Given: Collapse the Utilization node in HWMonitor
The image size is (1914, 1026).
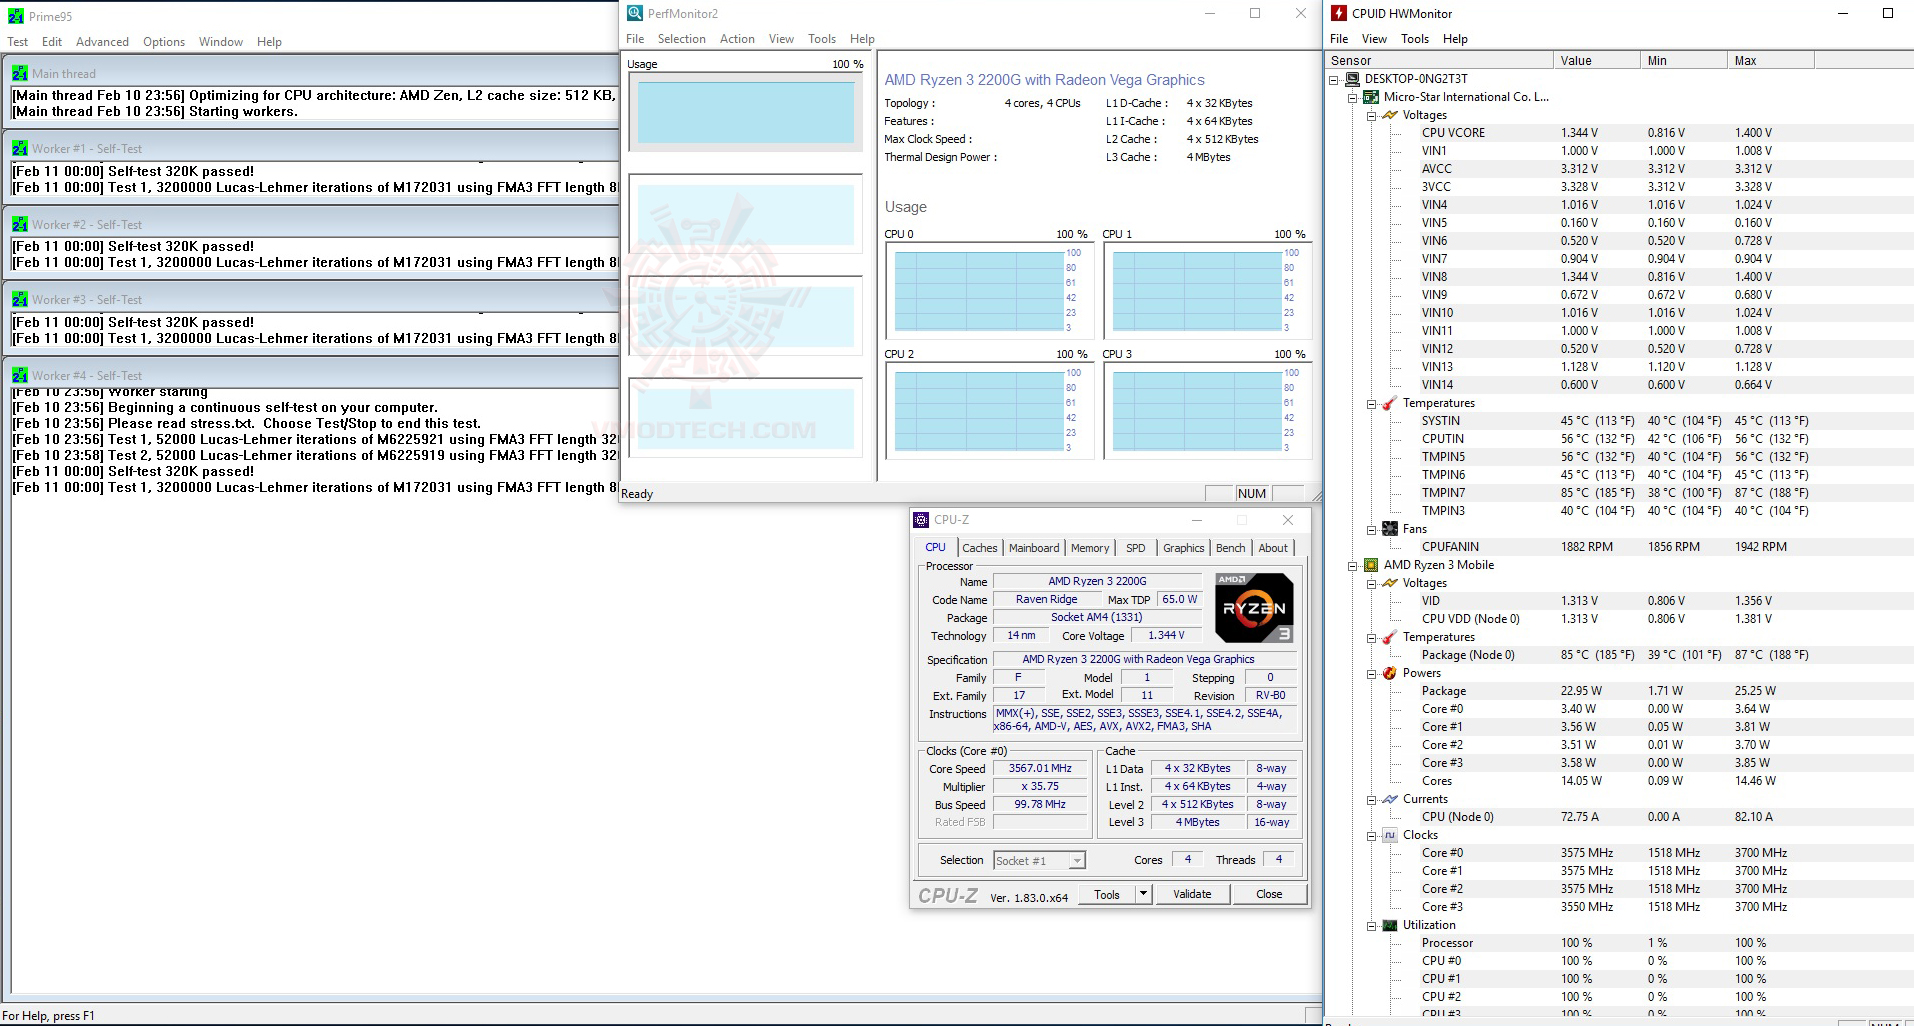Looking at the screenshot, I should pyautogui.click(x=1372, y=925).
